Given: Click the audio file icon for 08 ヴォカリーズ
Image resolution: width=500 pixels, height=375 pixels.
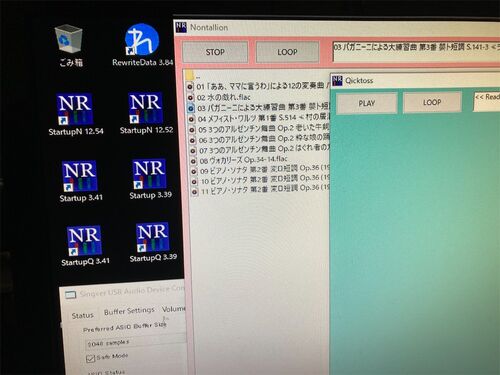Looking at the screenshot, I should coord(193,161).
